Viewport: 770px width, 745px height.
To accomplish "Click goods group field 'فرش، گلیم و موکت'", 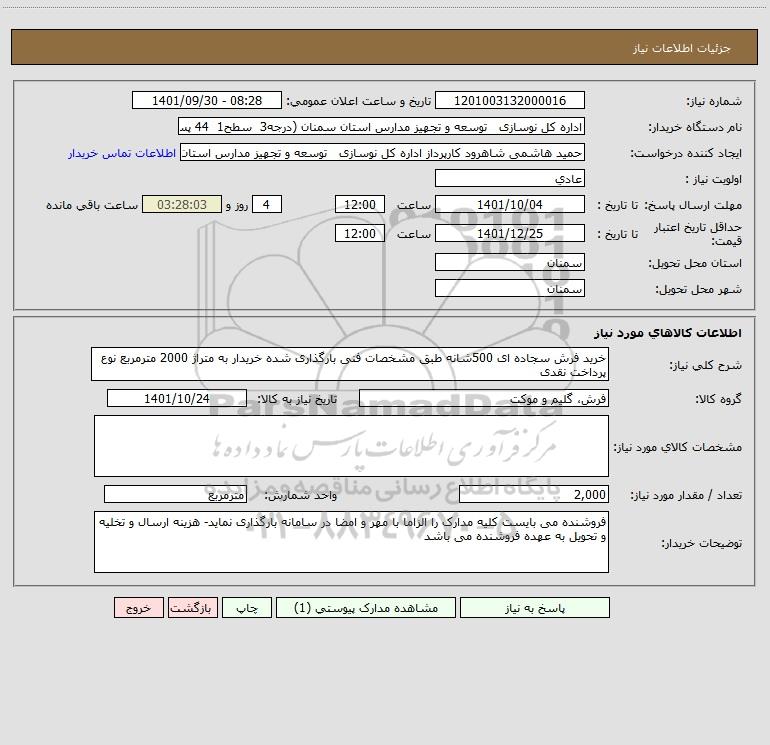I will [484, 398].
